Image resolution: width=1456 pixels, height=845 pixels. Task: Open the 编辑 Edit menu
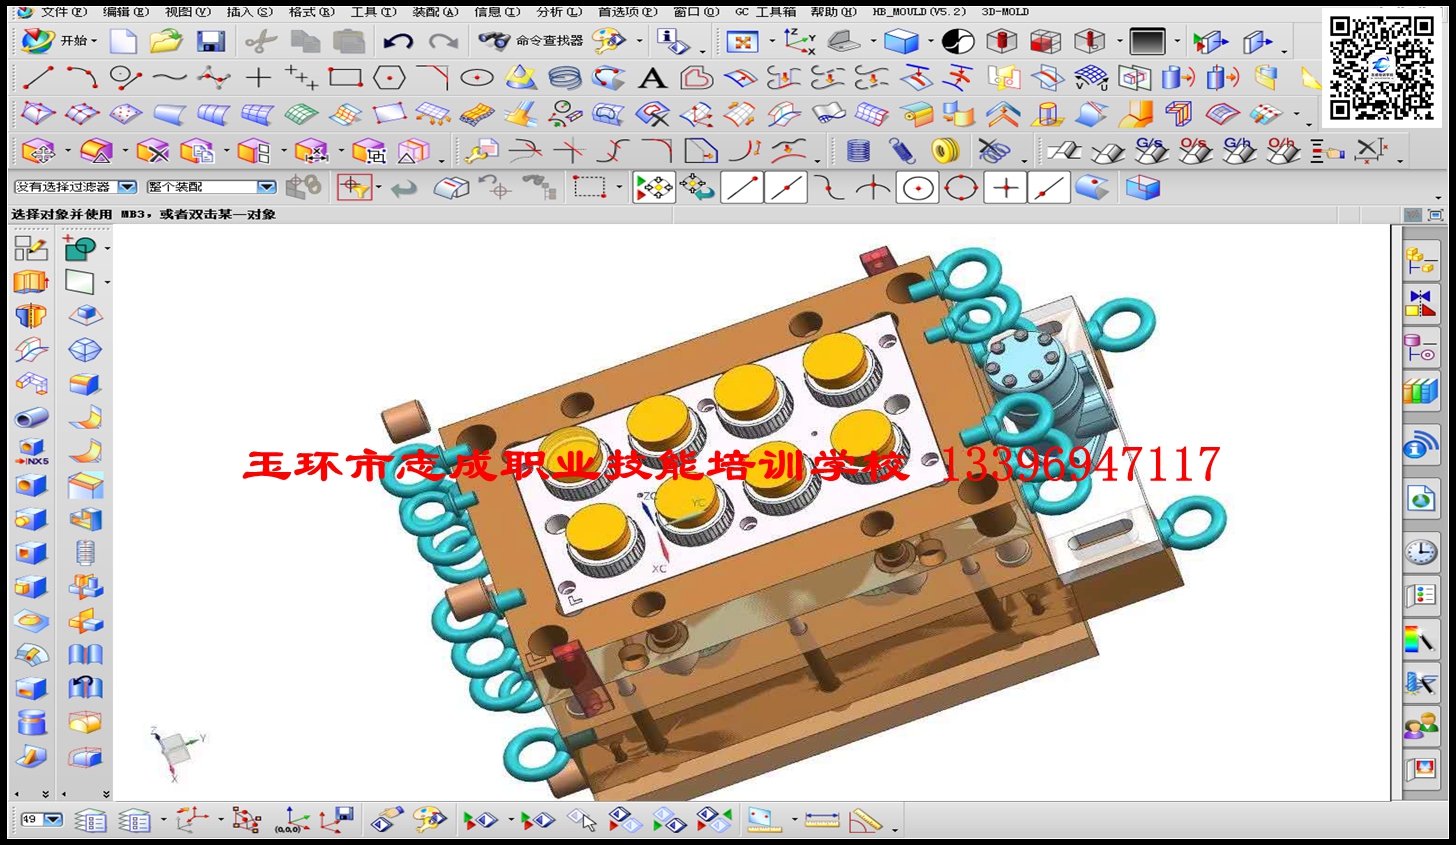pyautogui.click(x=125, y=12)
